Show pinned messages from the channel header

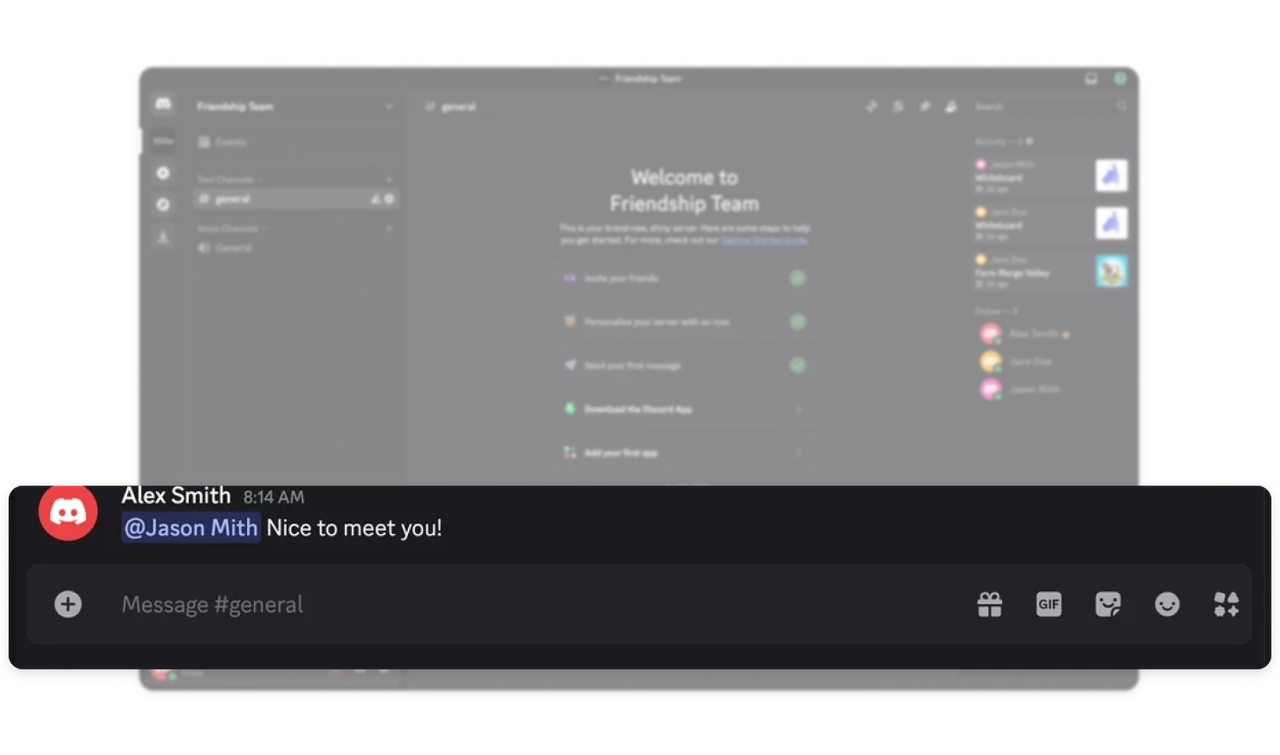[924, 106]
